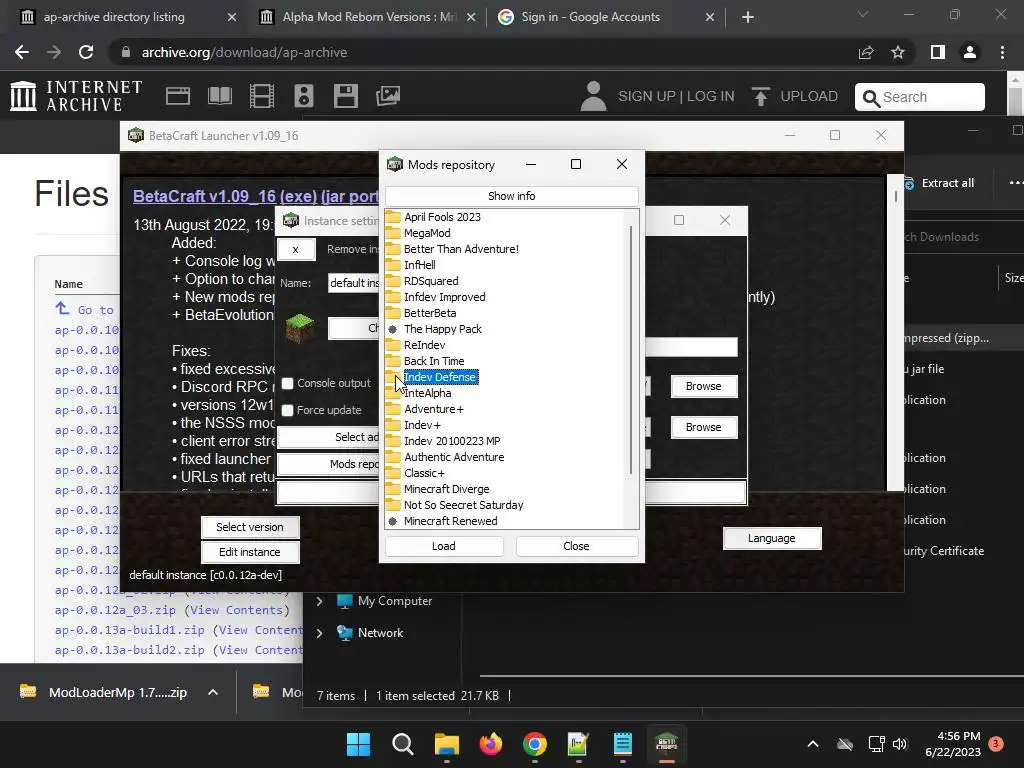Show hidden system tray icons
1024x768 pixels.
[813, 744]
